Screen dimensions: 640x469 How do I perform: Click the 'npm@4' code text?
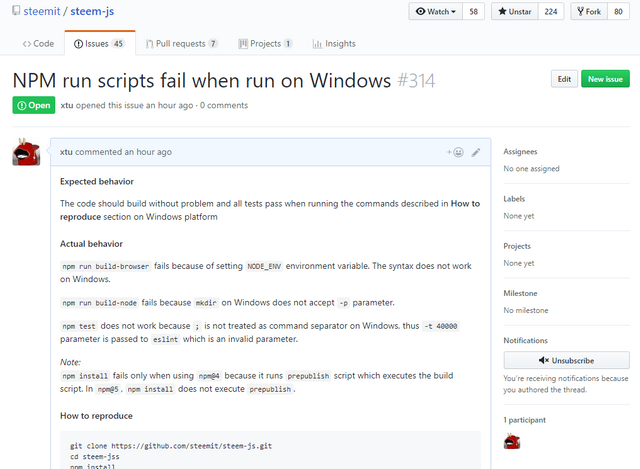pyautogui.click(x=209, y=376)
